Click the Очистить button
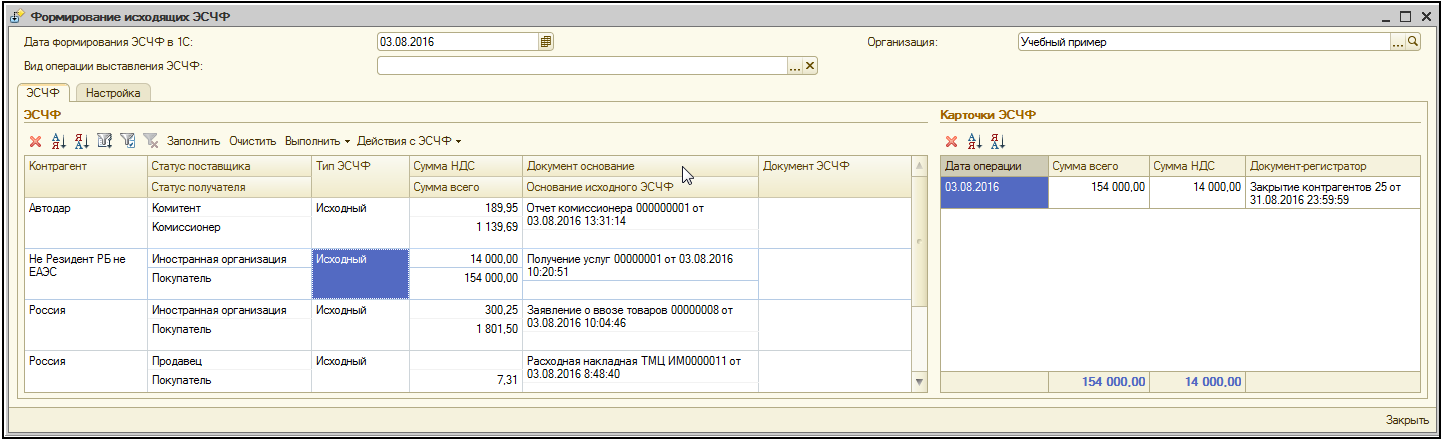Screen dimensions: 1442x441 [x=252, y=141]
